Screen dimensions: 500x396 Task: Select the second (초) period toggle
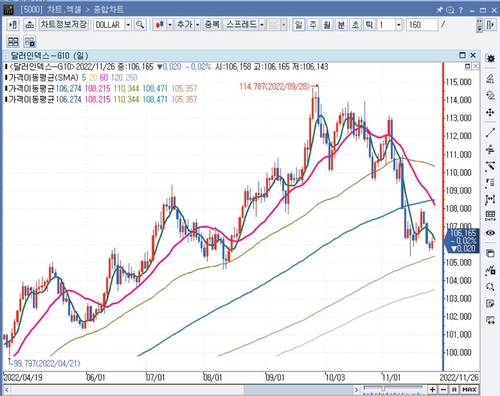[x=355, y=25]
